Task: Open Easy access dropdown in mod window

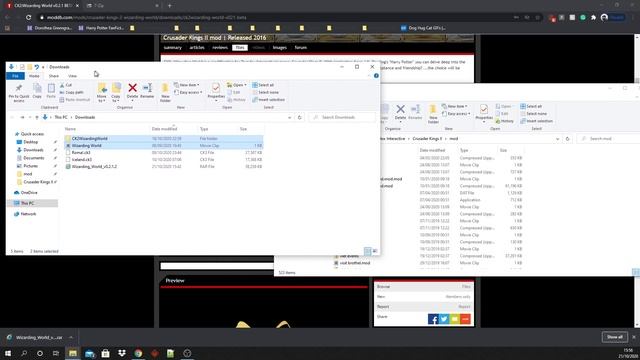Action: click(456, 114)
